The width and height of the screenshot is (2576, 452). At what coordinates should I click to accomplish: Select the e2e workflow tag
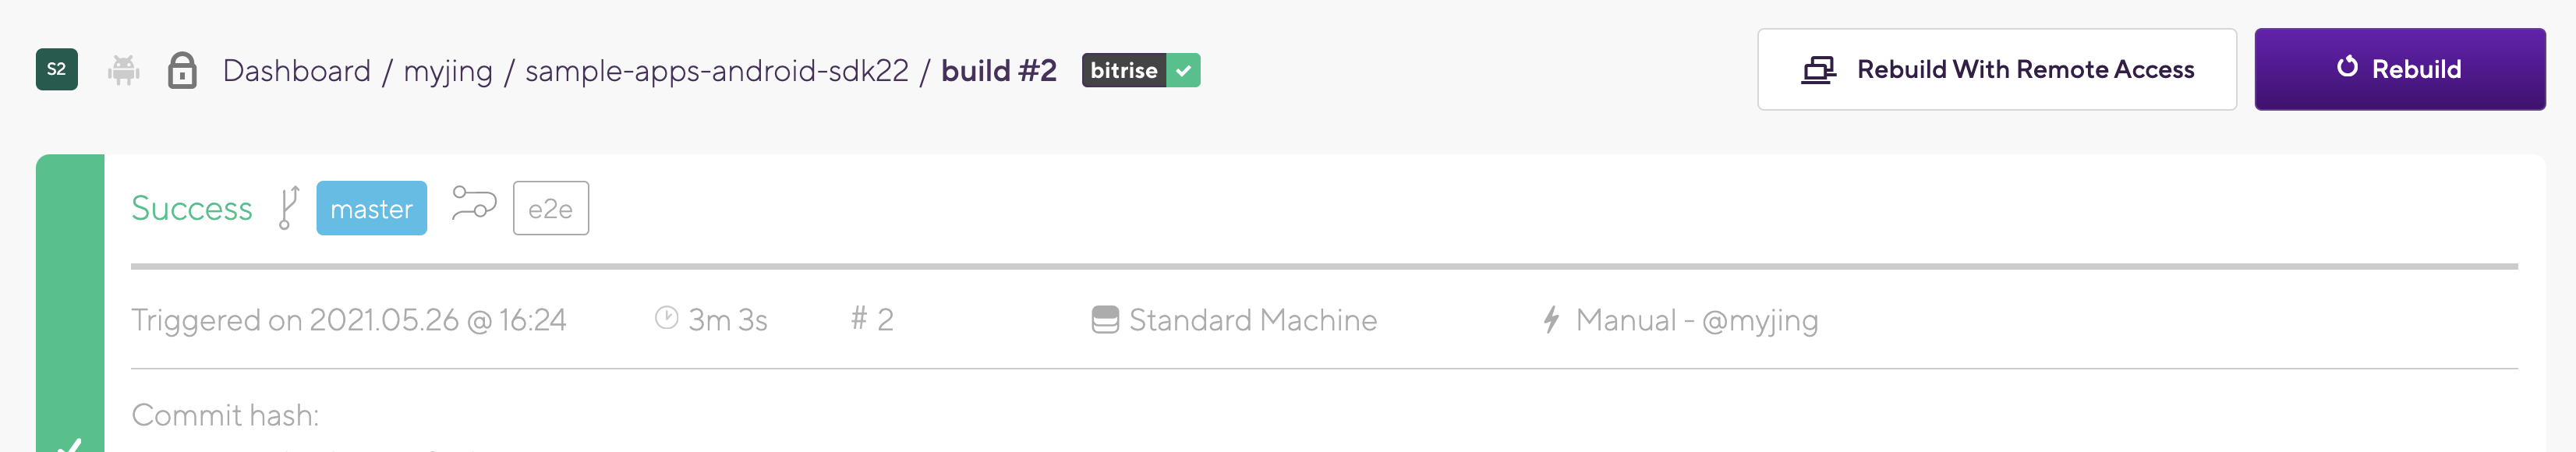(550, 208)
